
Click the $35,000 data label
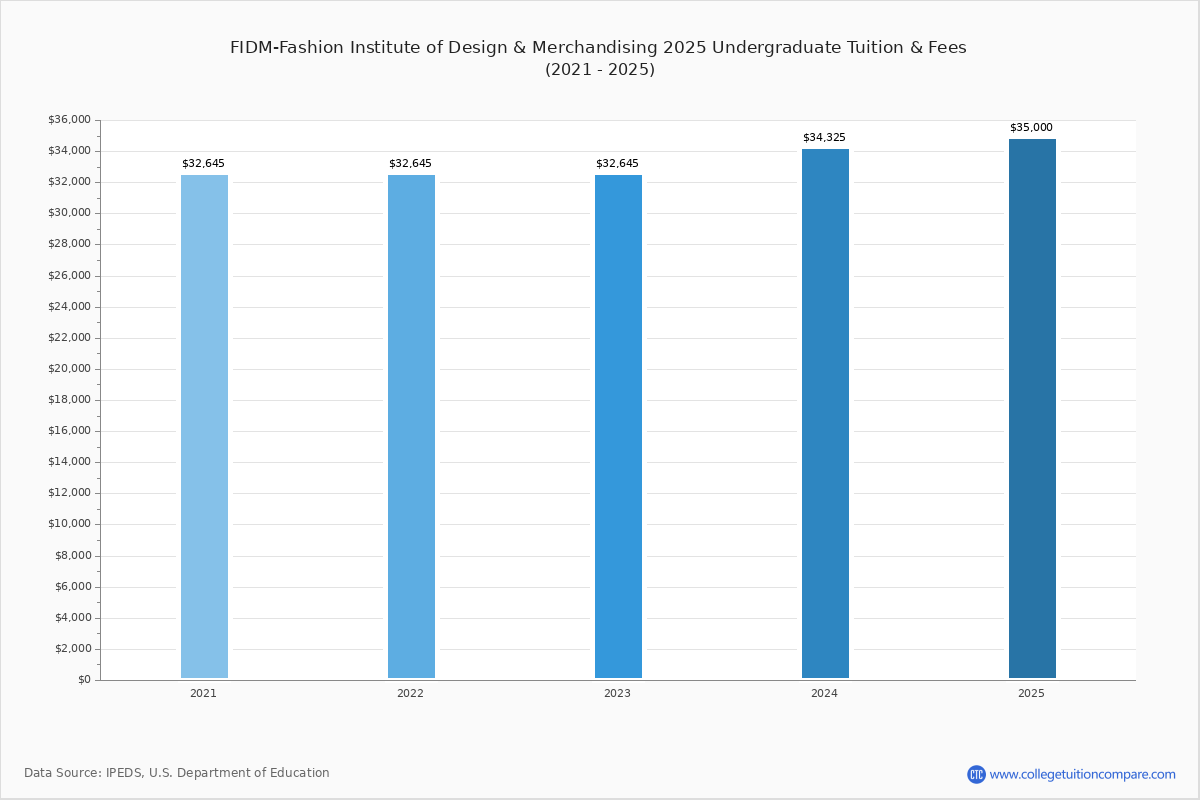coord(1031,127)
